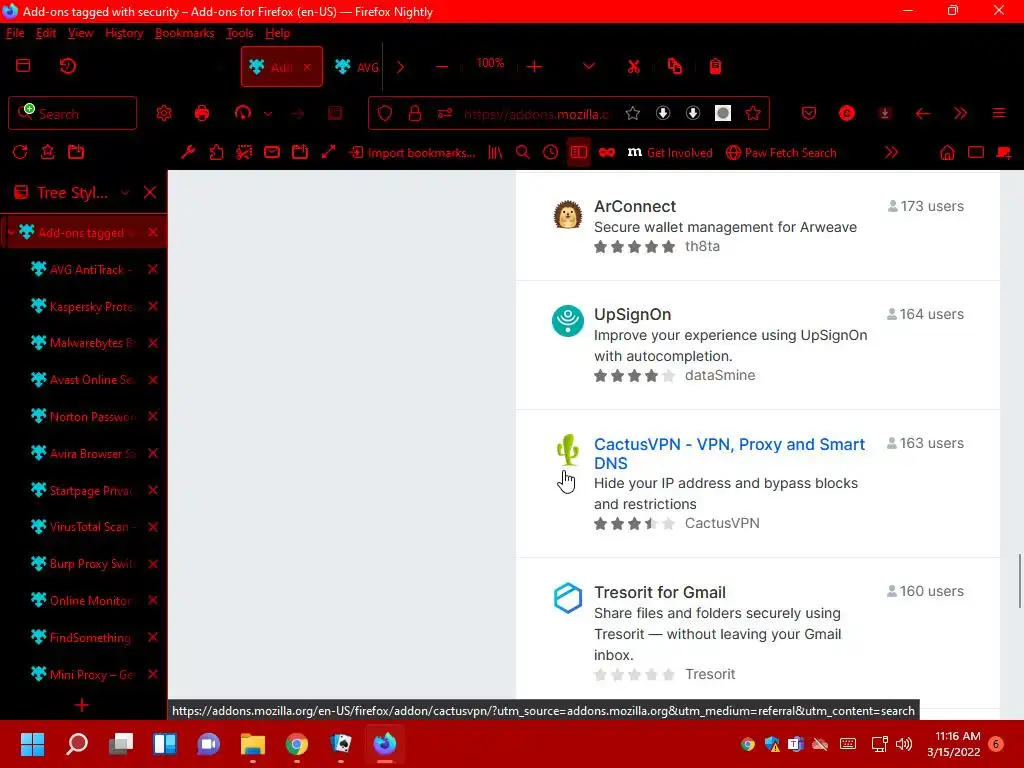Open the View menu
This screenshot has height=768, width=1024.
(80, 33)
